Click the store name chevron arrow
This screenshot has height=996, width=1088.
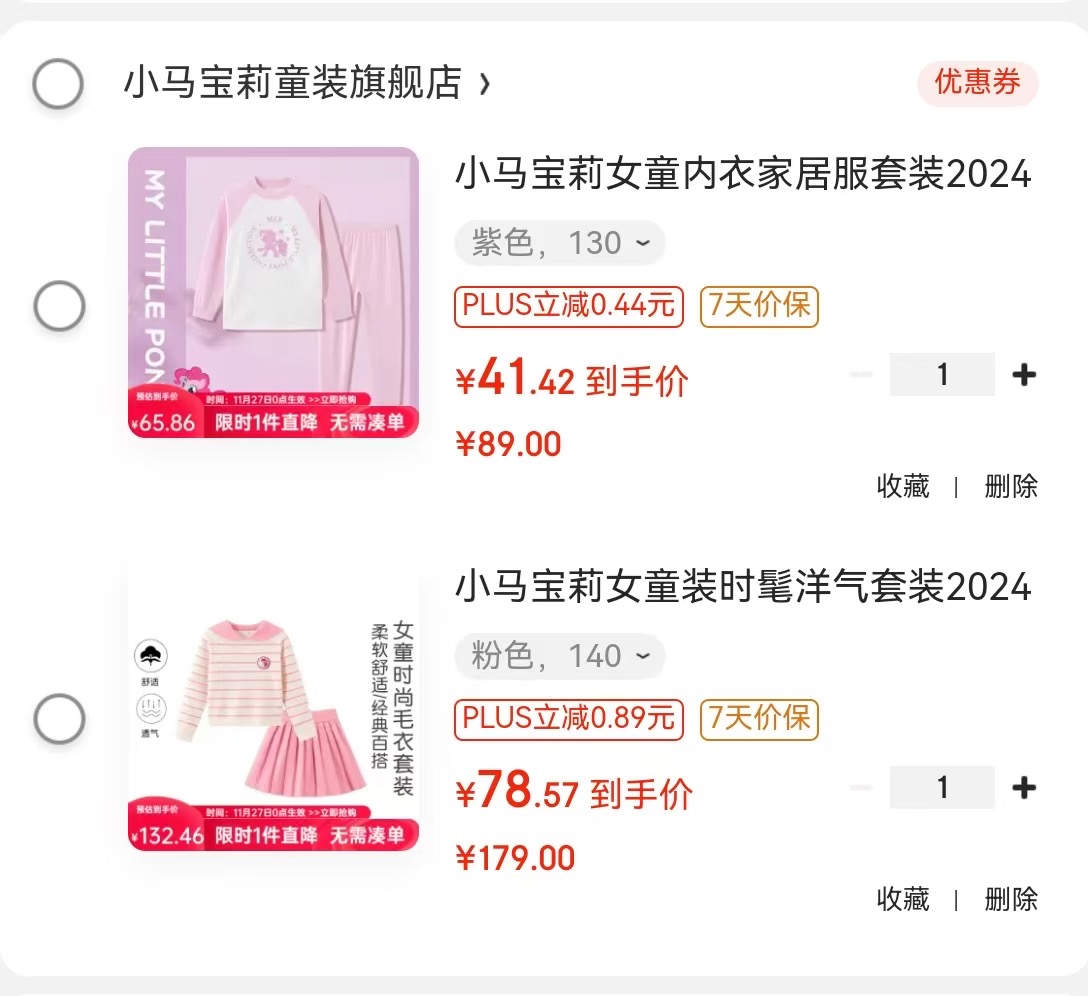485,84
